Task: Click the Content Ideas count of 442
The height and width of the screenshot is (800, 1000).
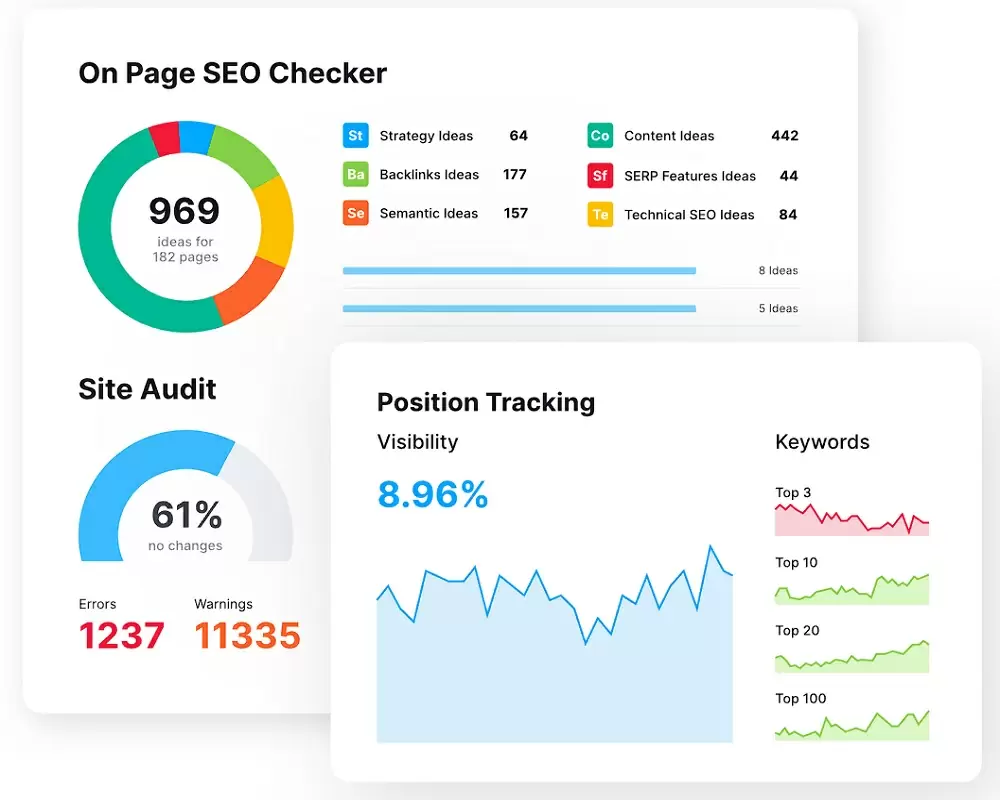Action: (784, 135)
